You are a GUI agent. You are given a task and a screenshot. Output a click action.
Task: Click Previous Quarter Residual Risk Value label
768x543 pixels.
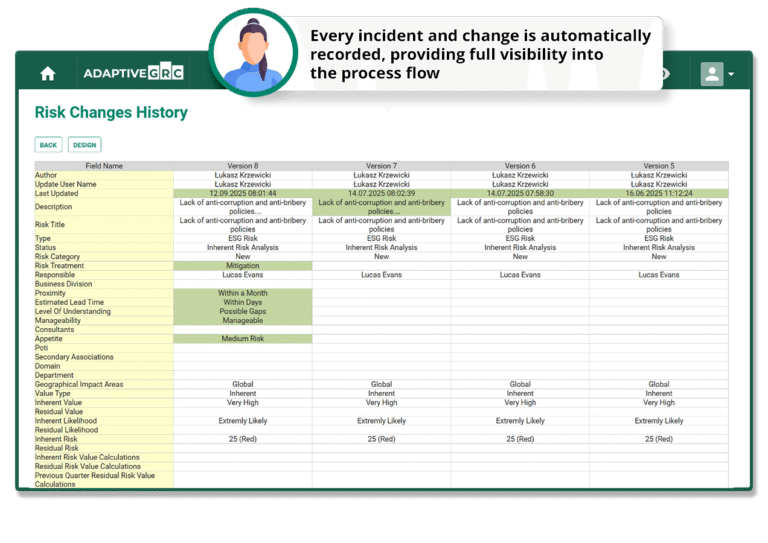(x=104, y=480)
